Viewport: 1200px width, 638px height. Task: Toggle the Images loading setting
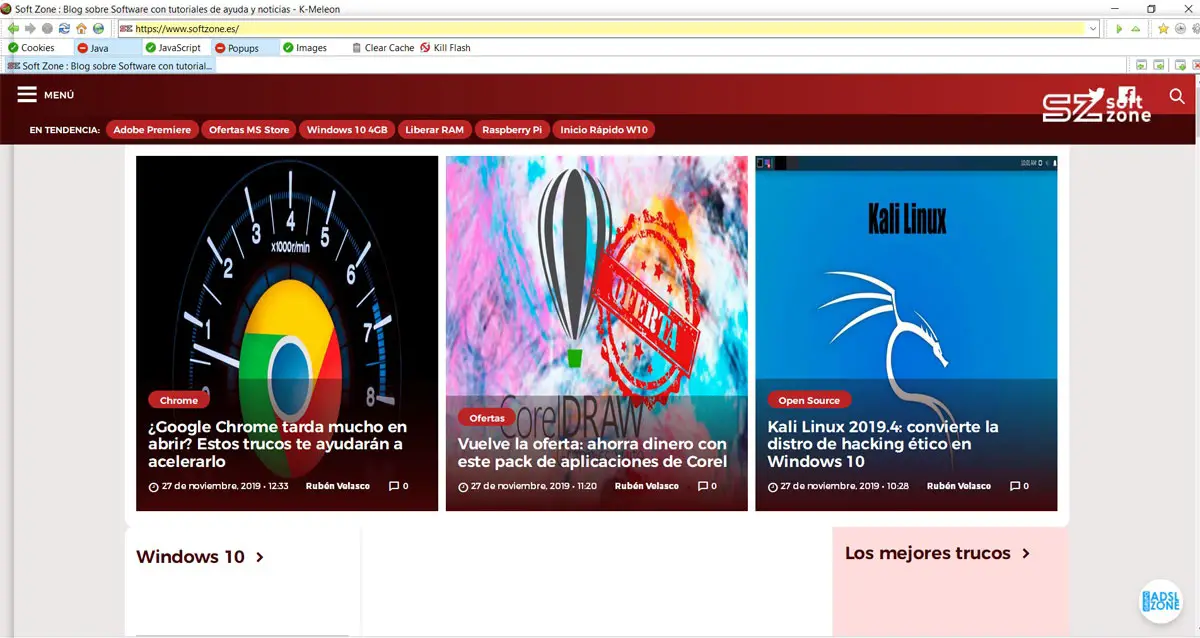[304, 47]
